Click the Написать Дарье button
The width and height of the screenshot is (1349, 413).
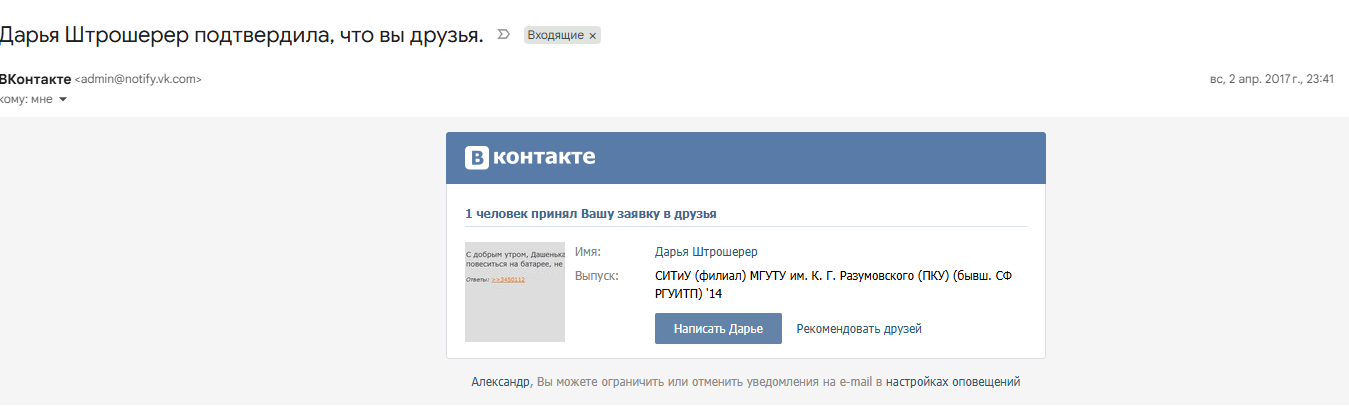pyautogui.click(x=718, y=328)
